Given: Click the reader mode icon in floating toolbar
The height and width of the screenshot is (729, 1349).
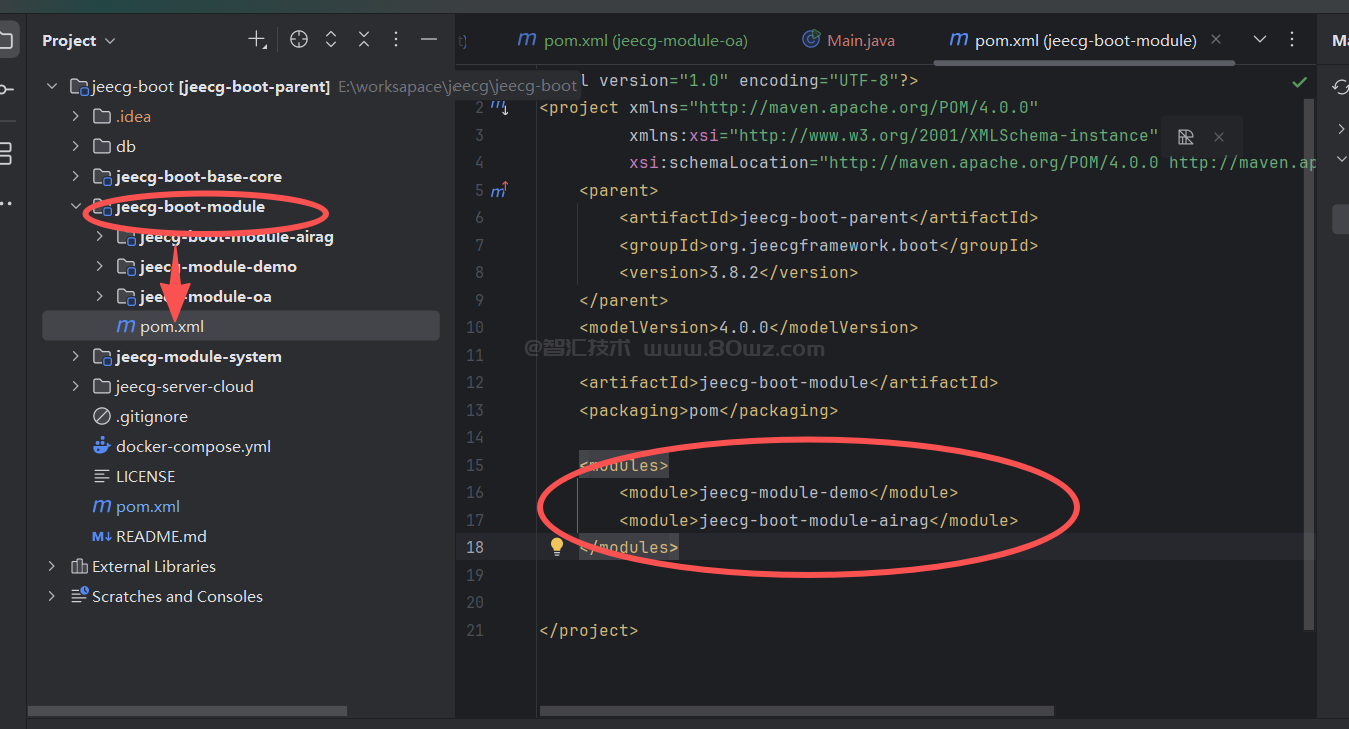Looking at the screenshot, I should click(1186, 137).
